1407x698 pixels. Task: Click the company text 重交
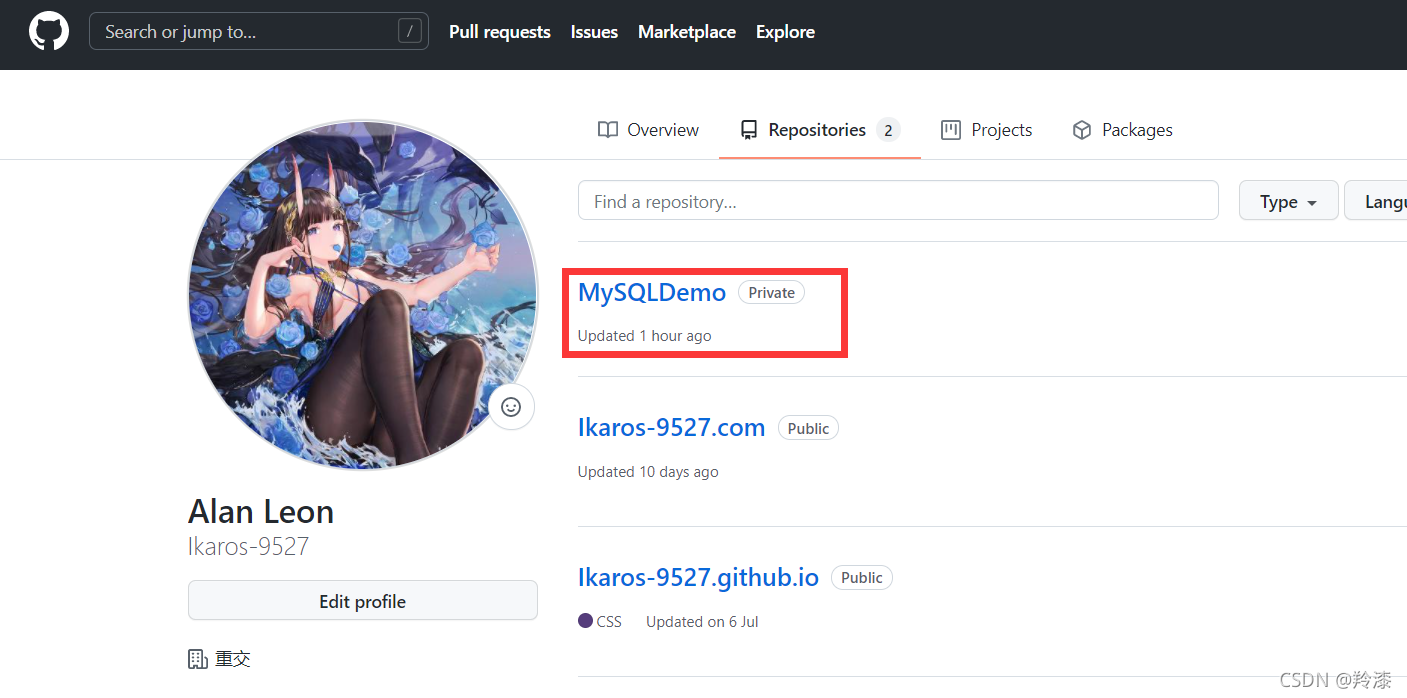(233, 659)
